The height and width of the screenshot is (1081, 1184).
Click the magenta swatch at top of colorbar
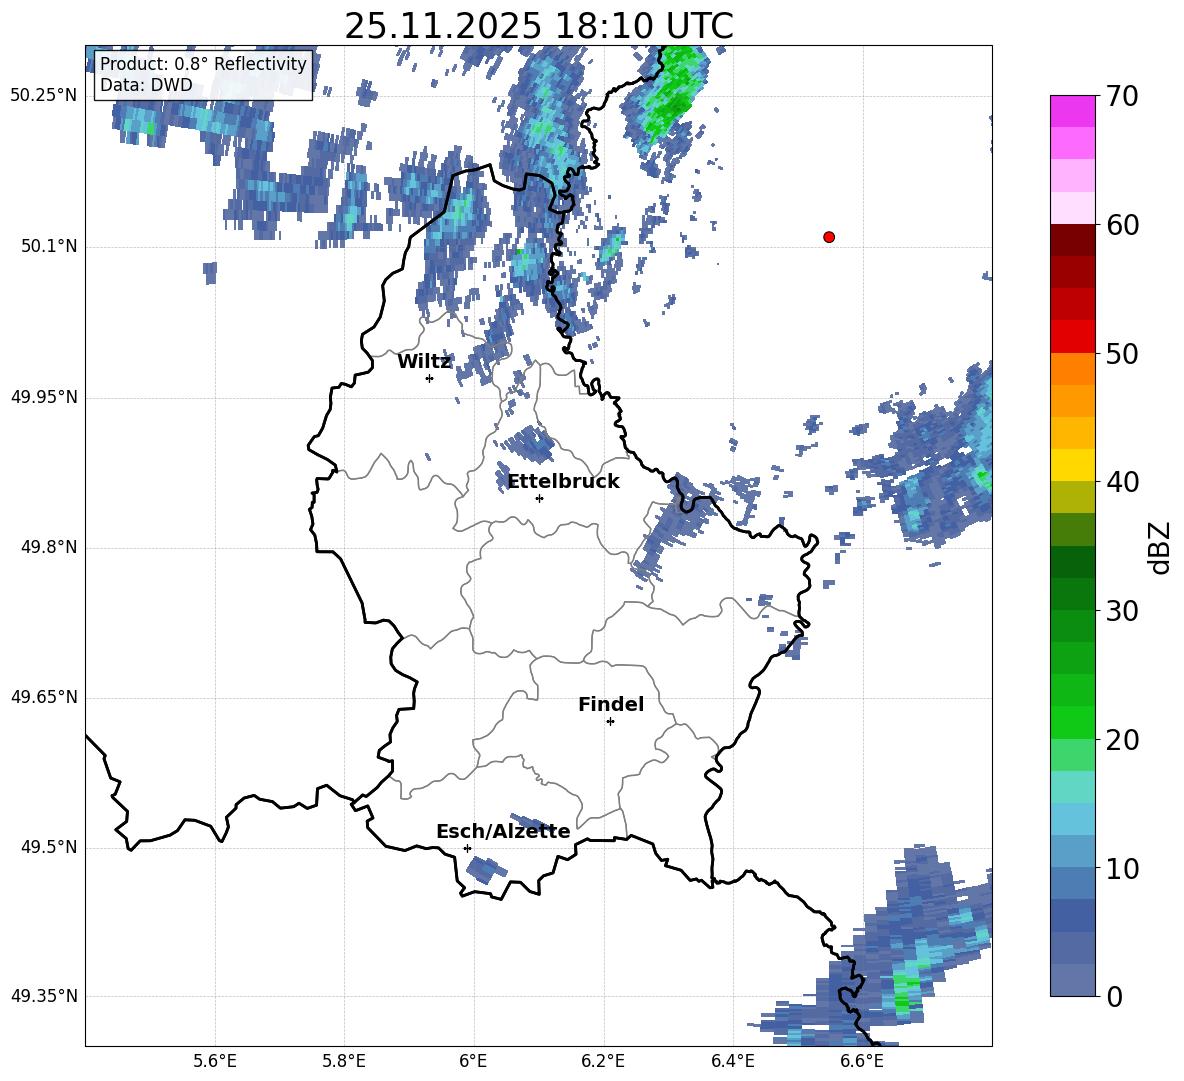(x=1072, y=111)
